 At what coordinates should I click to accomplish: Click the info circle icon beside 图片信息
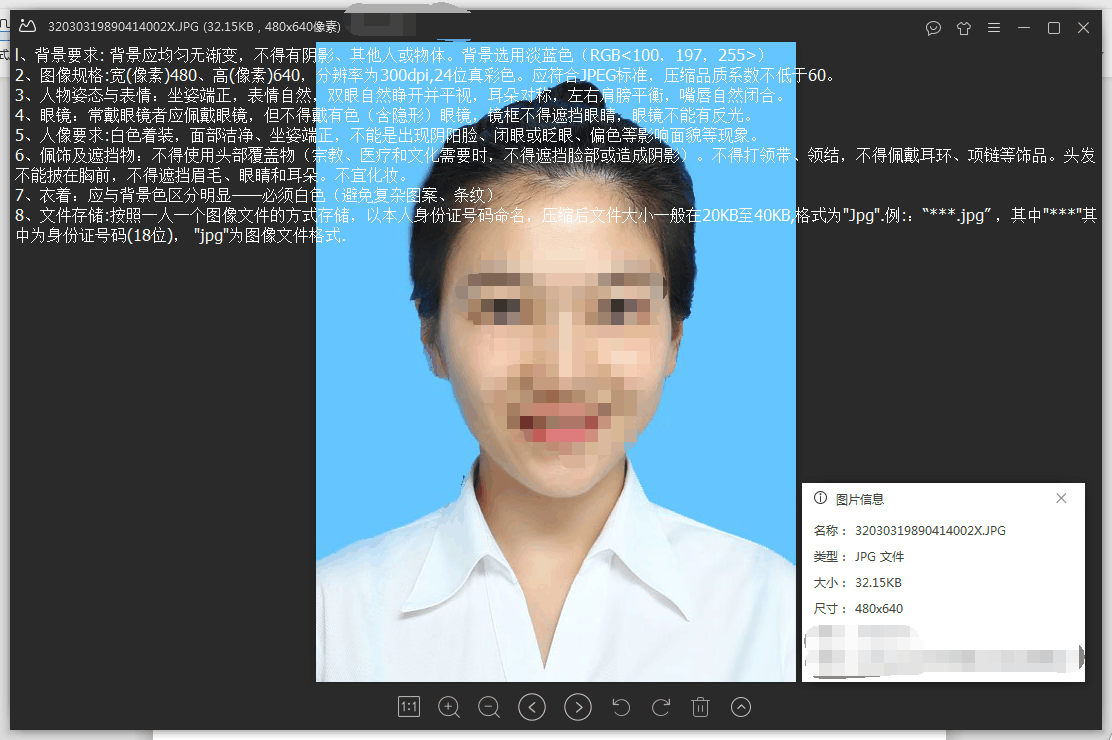click(820, 498)
